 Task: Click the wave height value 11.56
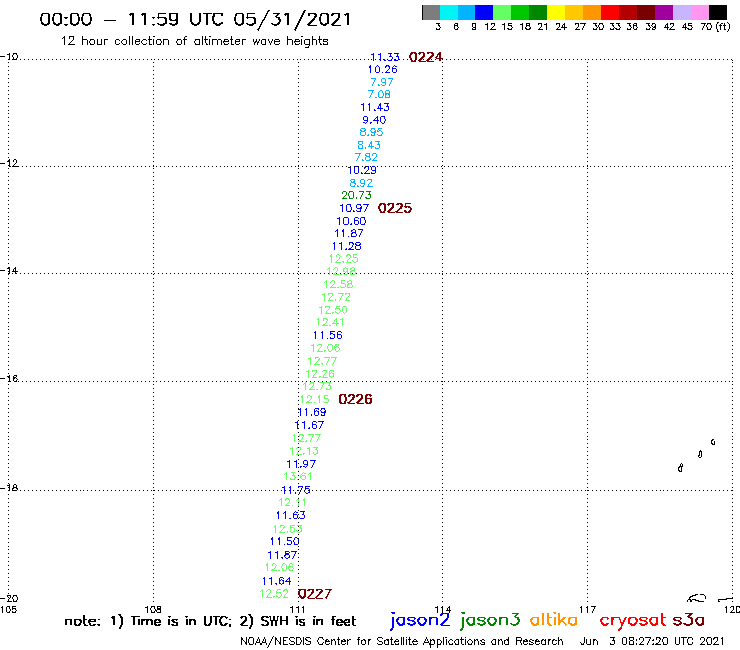click(328, 335)
